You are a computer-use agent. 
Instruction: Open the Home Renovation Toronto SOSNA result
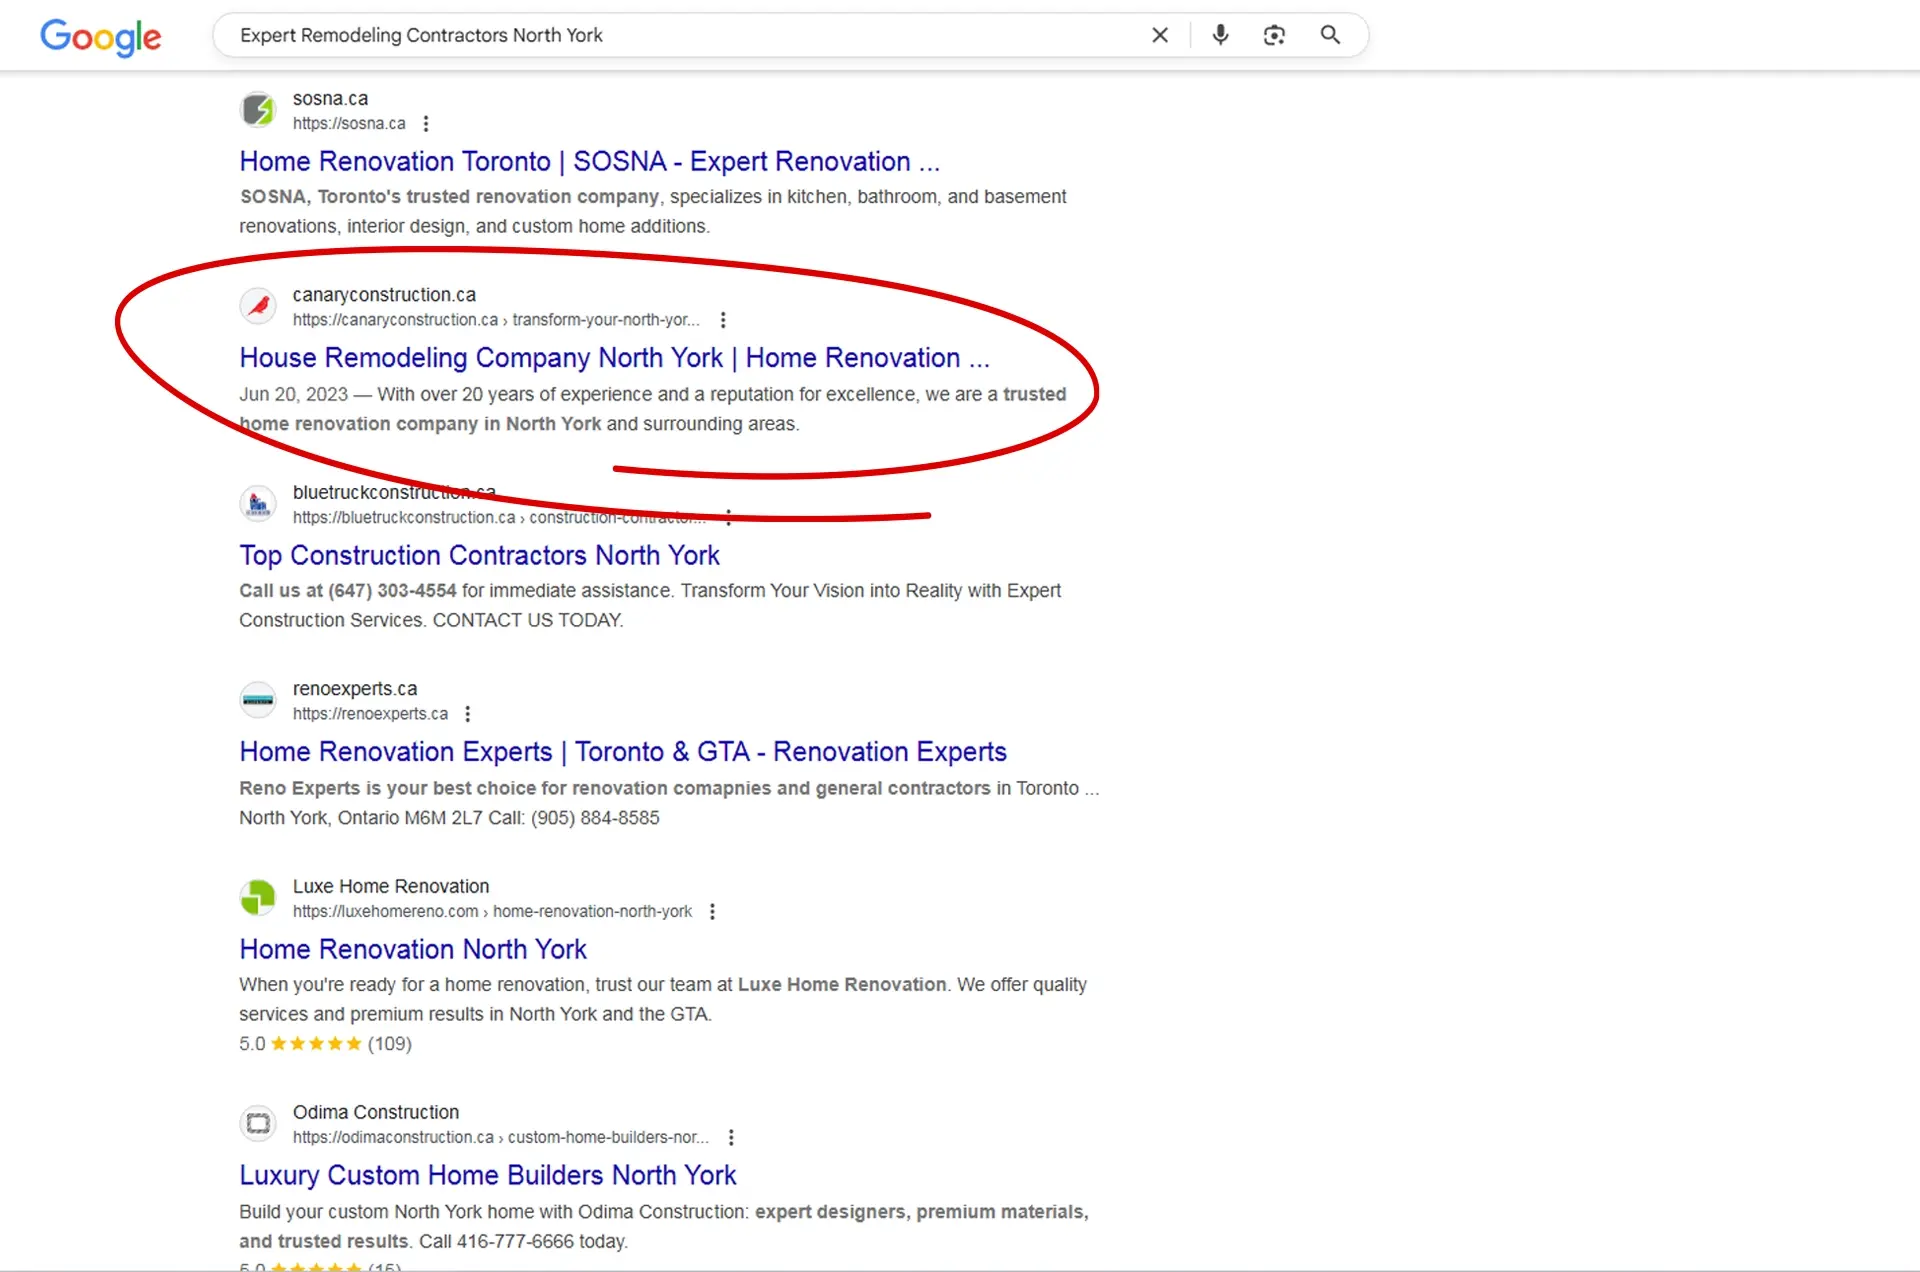(x=589, y=161)
